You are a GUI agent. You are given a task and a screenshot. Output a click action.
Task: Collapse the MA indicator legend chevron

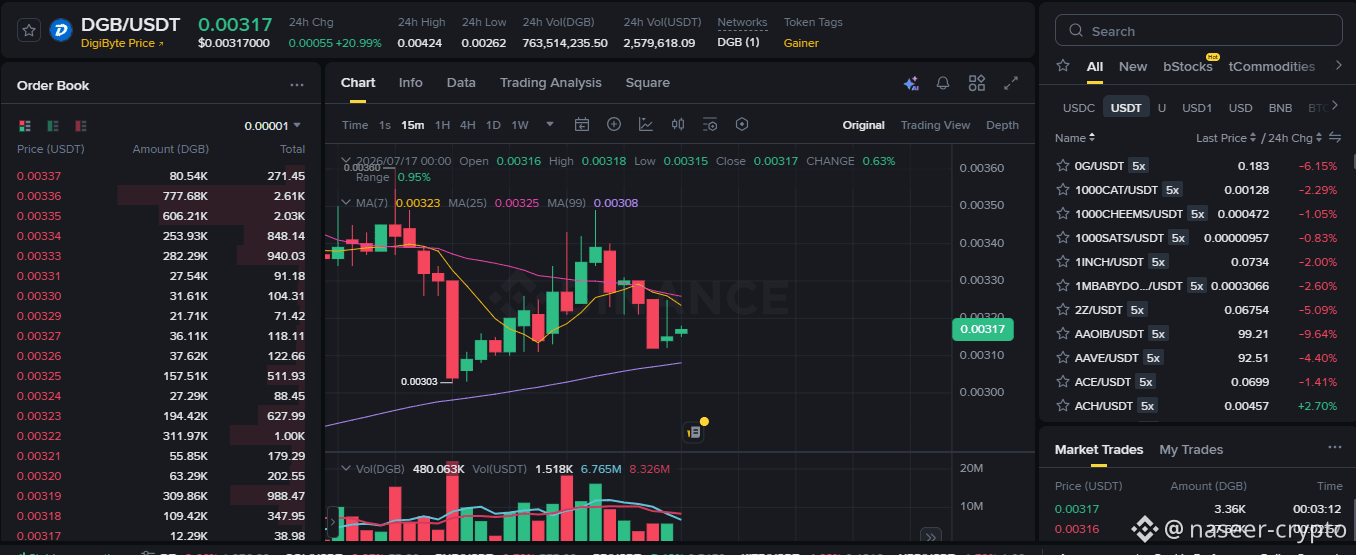[346, 203]
